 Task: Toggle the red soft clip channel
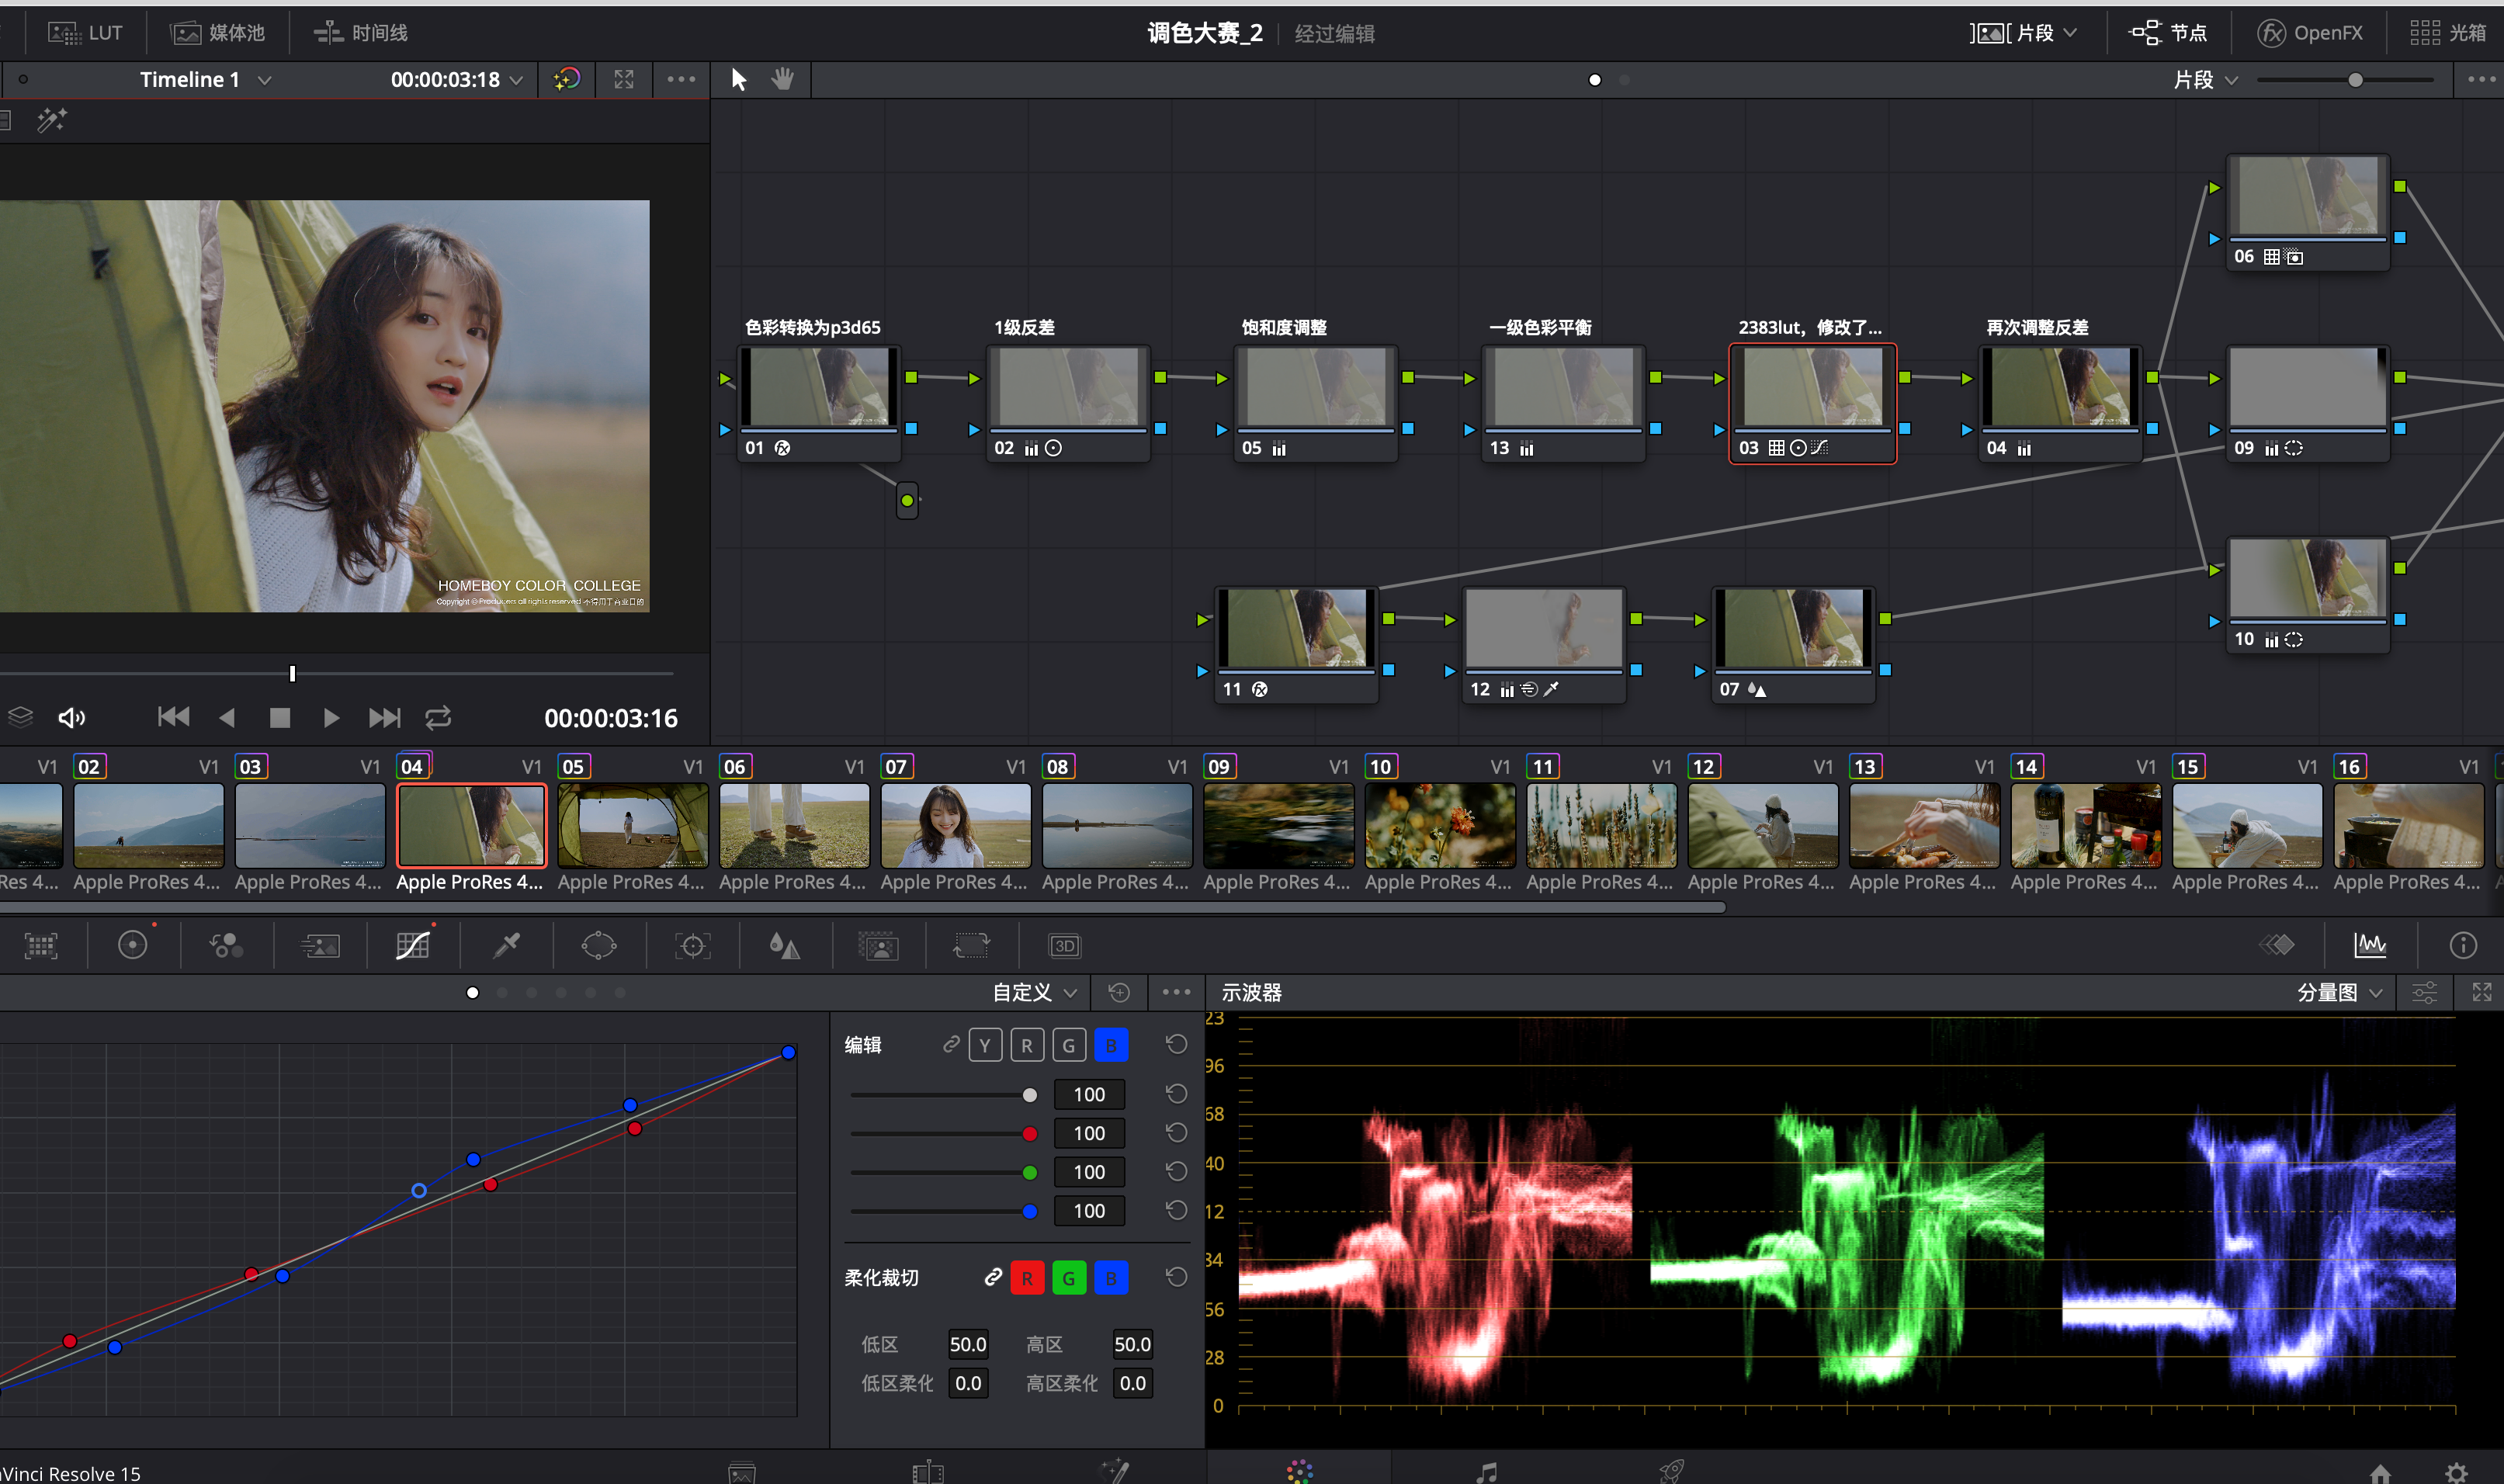click(1027, 1278)
